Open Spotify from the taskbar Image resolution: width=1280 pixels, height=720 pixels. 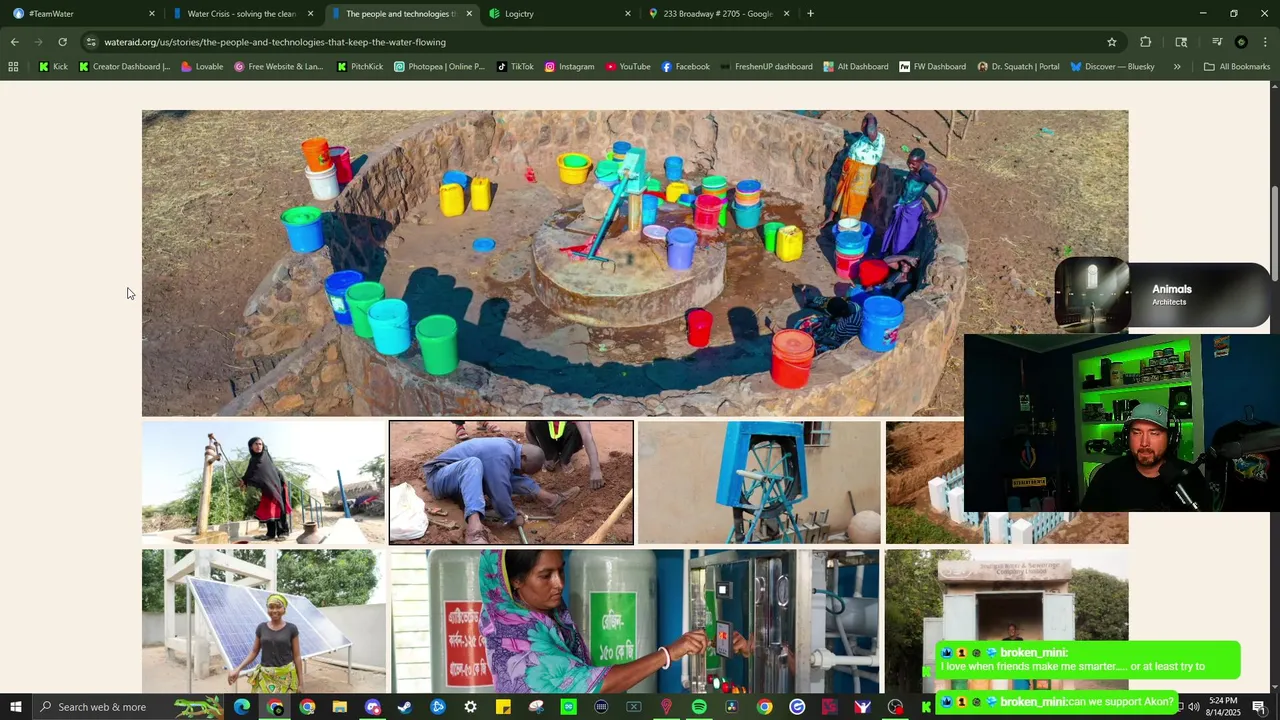point(699,707)
